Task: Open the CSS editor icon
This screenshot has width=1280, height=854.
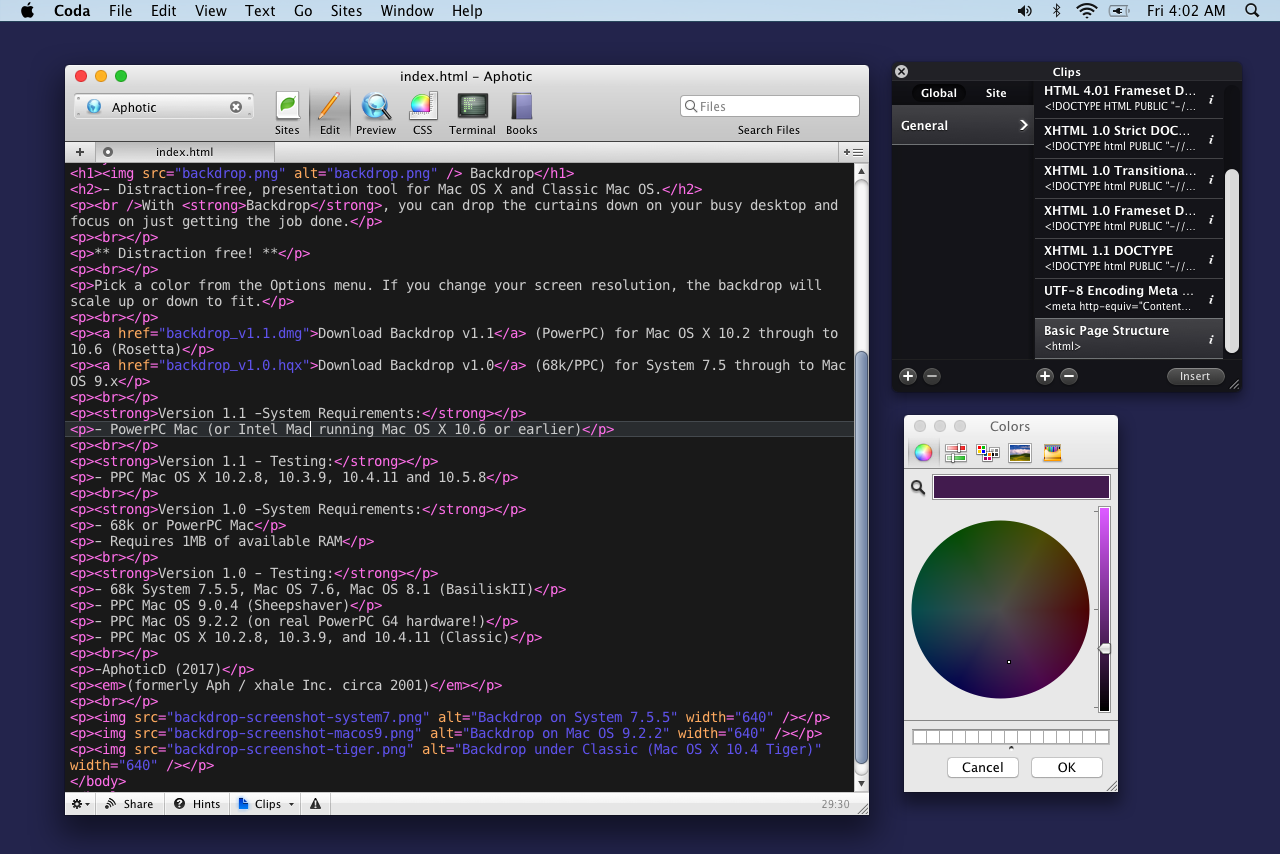Action: click(x=422, y=108)
